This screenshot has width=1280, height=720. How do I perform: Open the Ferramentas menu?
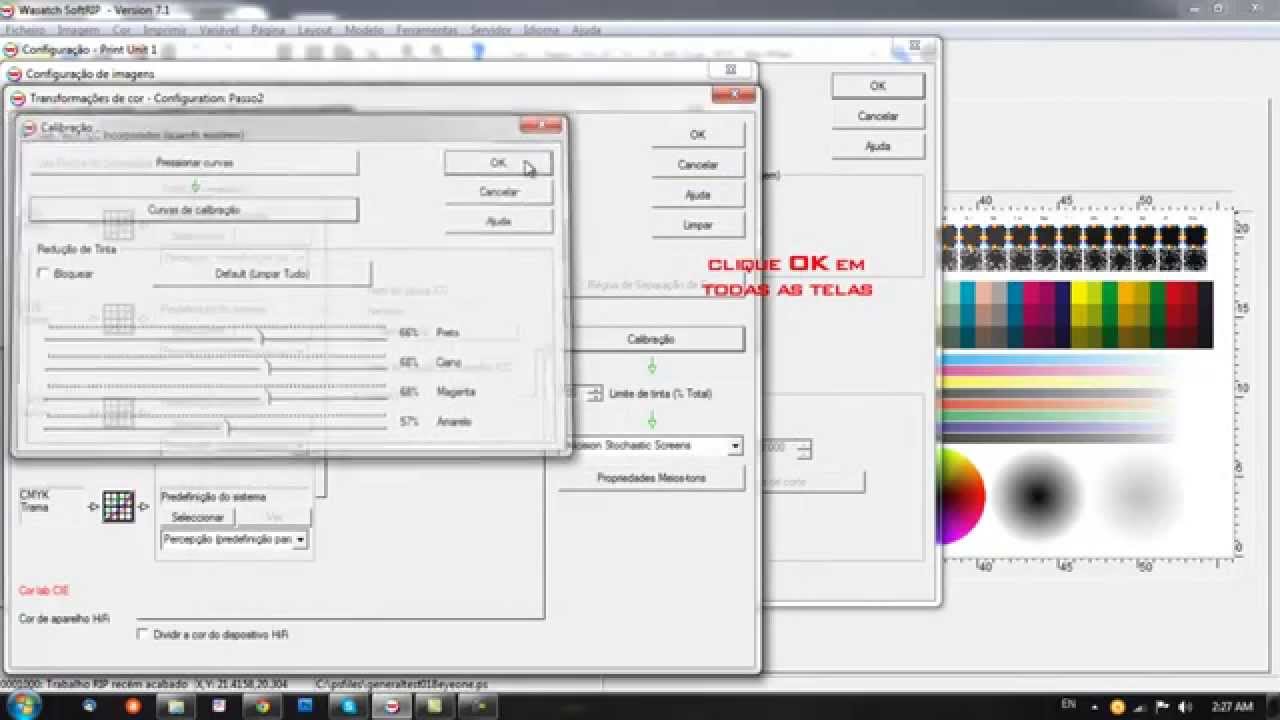pyautogui.click(x=427, y=30)
